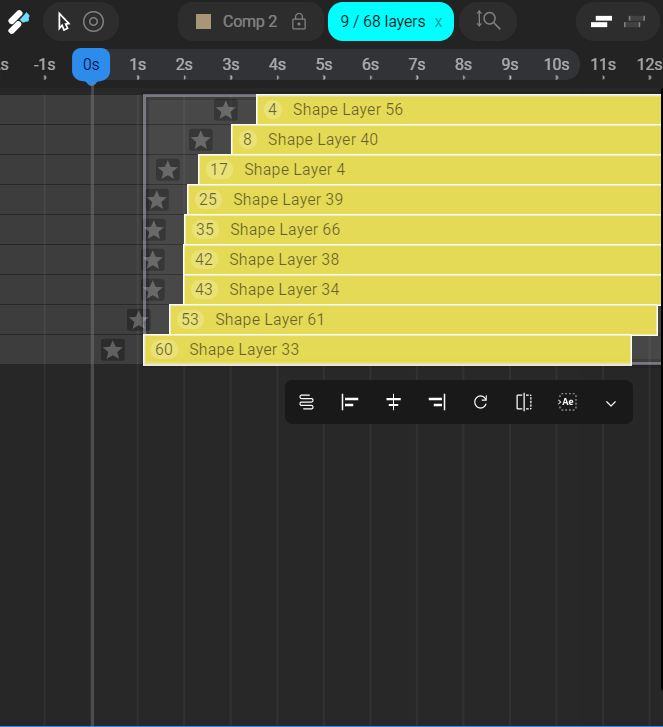Expand the floating toolbar chevron menu
The height and width of the screenshot is (727, 663).
(611, 403)
